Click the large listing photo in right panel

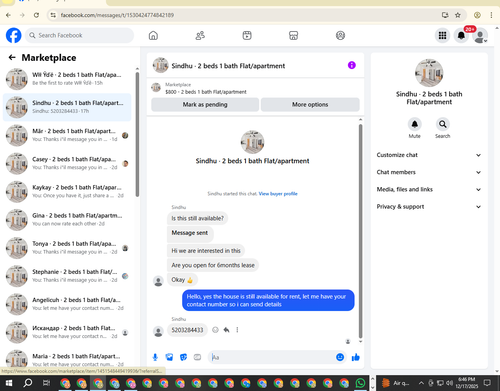[429, 73]
